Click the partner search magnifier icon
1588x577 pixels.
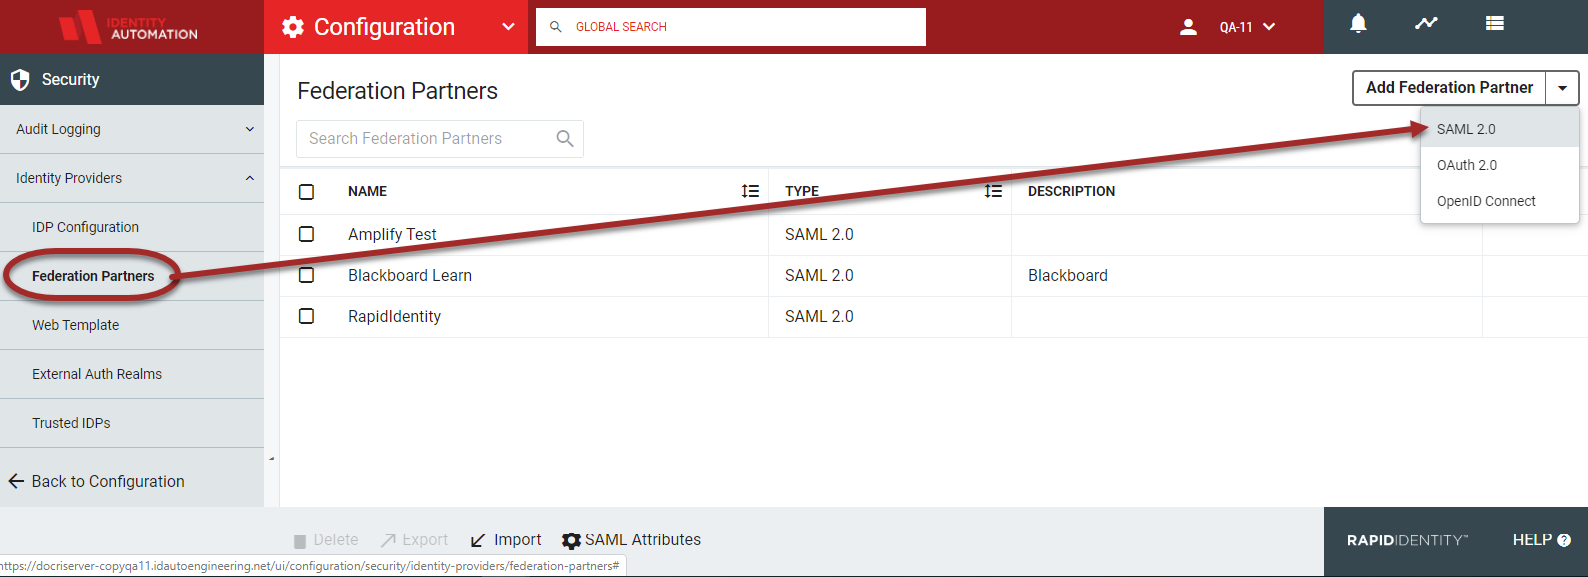565,139
